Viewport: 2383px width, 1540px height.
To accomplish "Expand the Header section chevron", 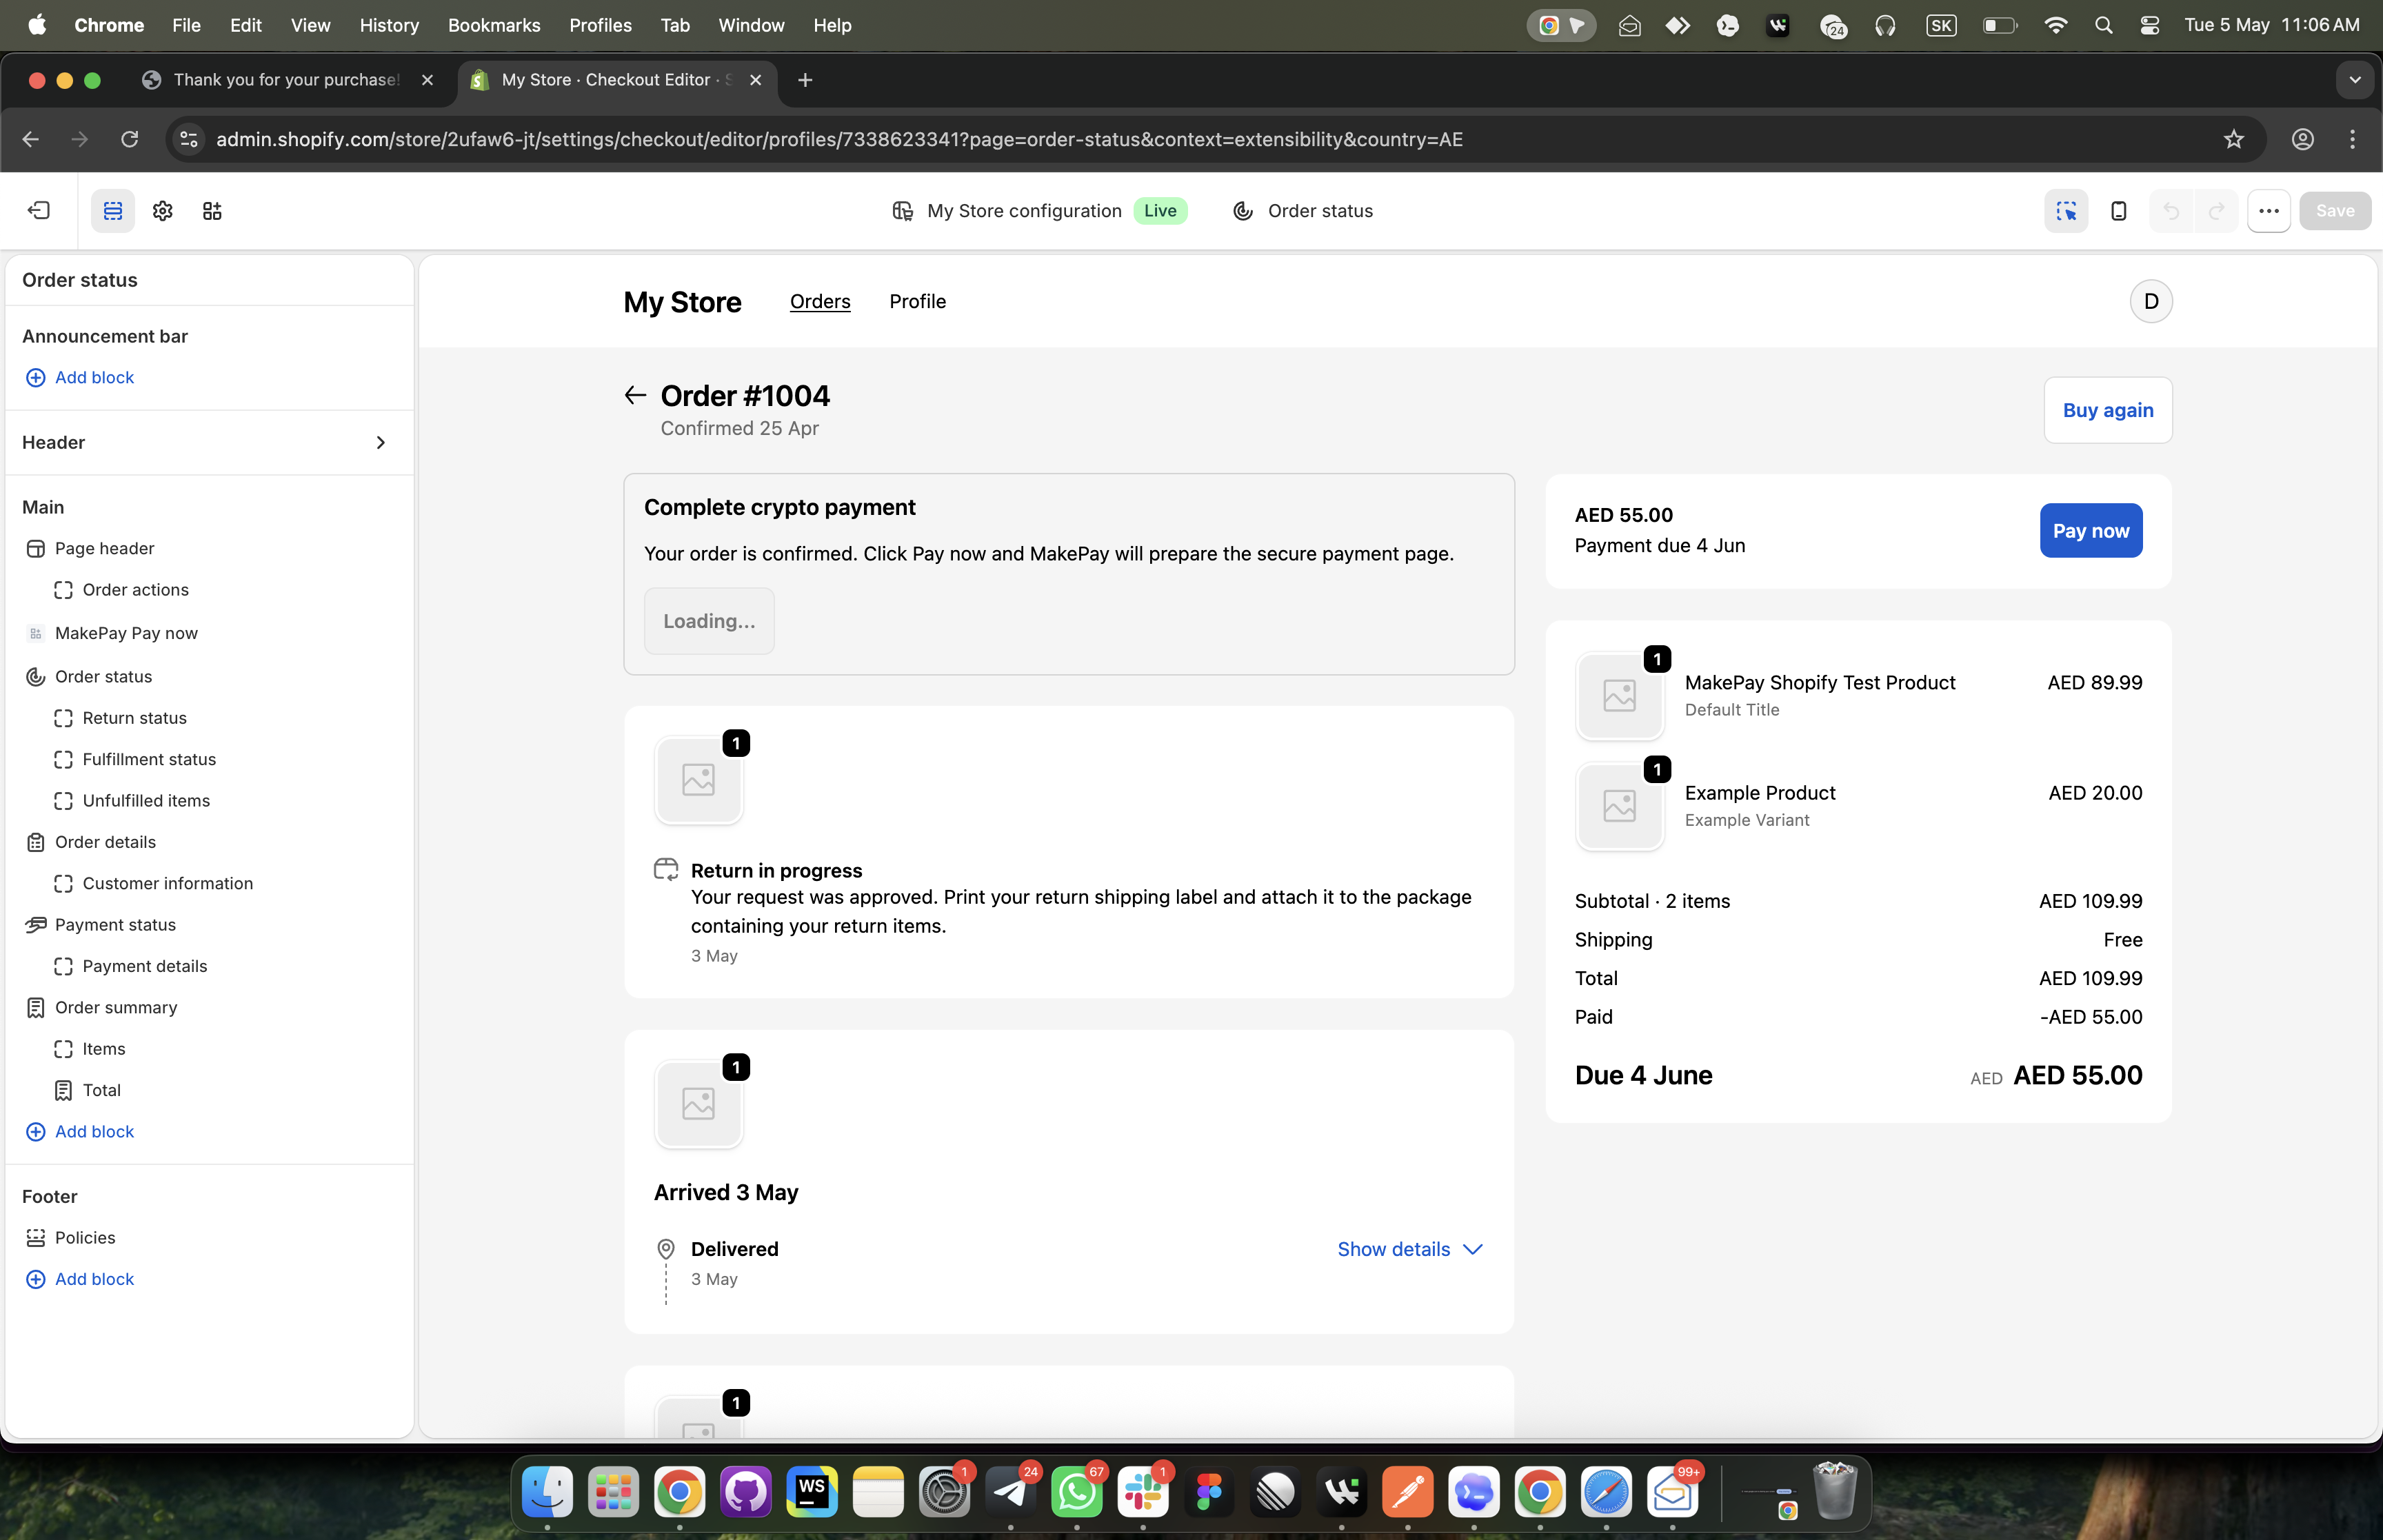I will click(380, 442).
